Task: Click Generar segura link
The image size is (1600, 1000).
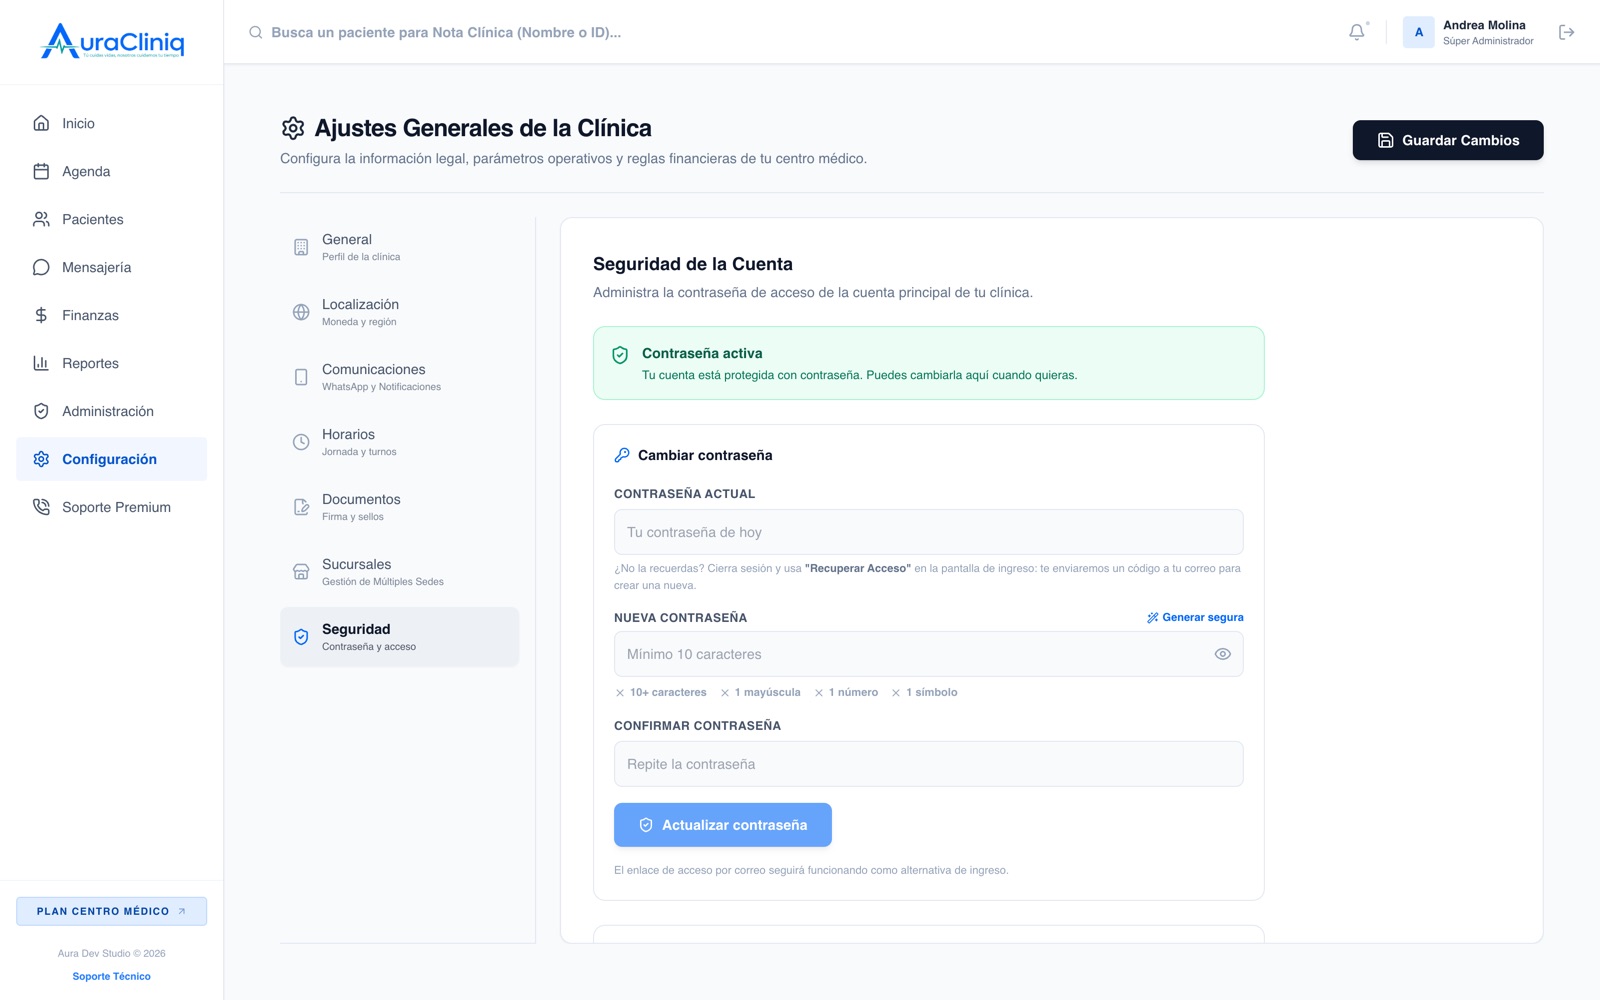Action: point(1195,617)
